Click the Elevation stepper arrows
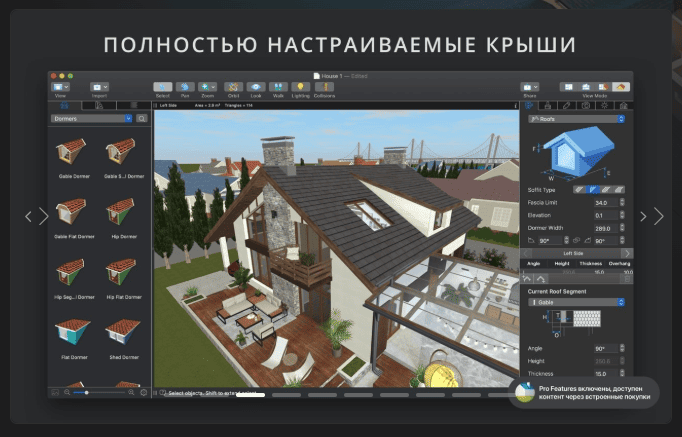682x437 pixels. (622, 215)
